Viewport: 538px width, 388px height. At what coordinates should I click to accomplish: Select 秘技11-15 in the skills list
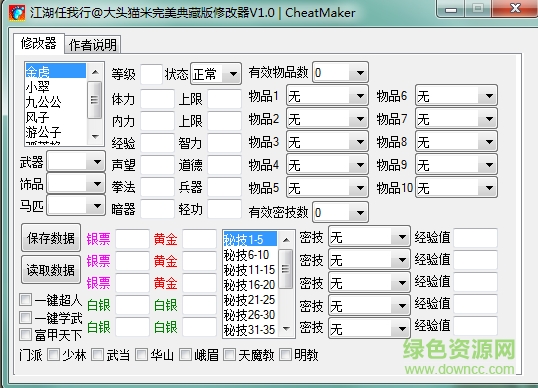click(x=250, y=269)
